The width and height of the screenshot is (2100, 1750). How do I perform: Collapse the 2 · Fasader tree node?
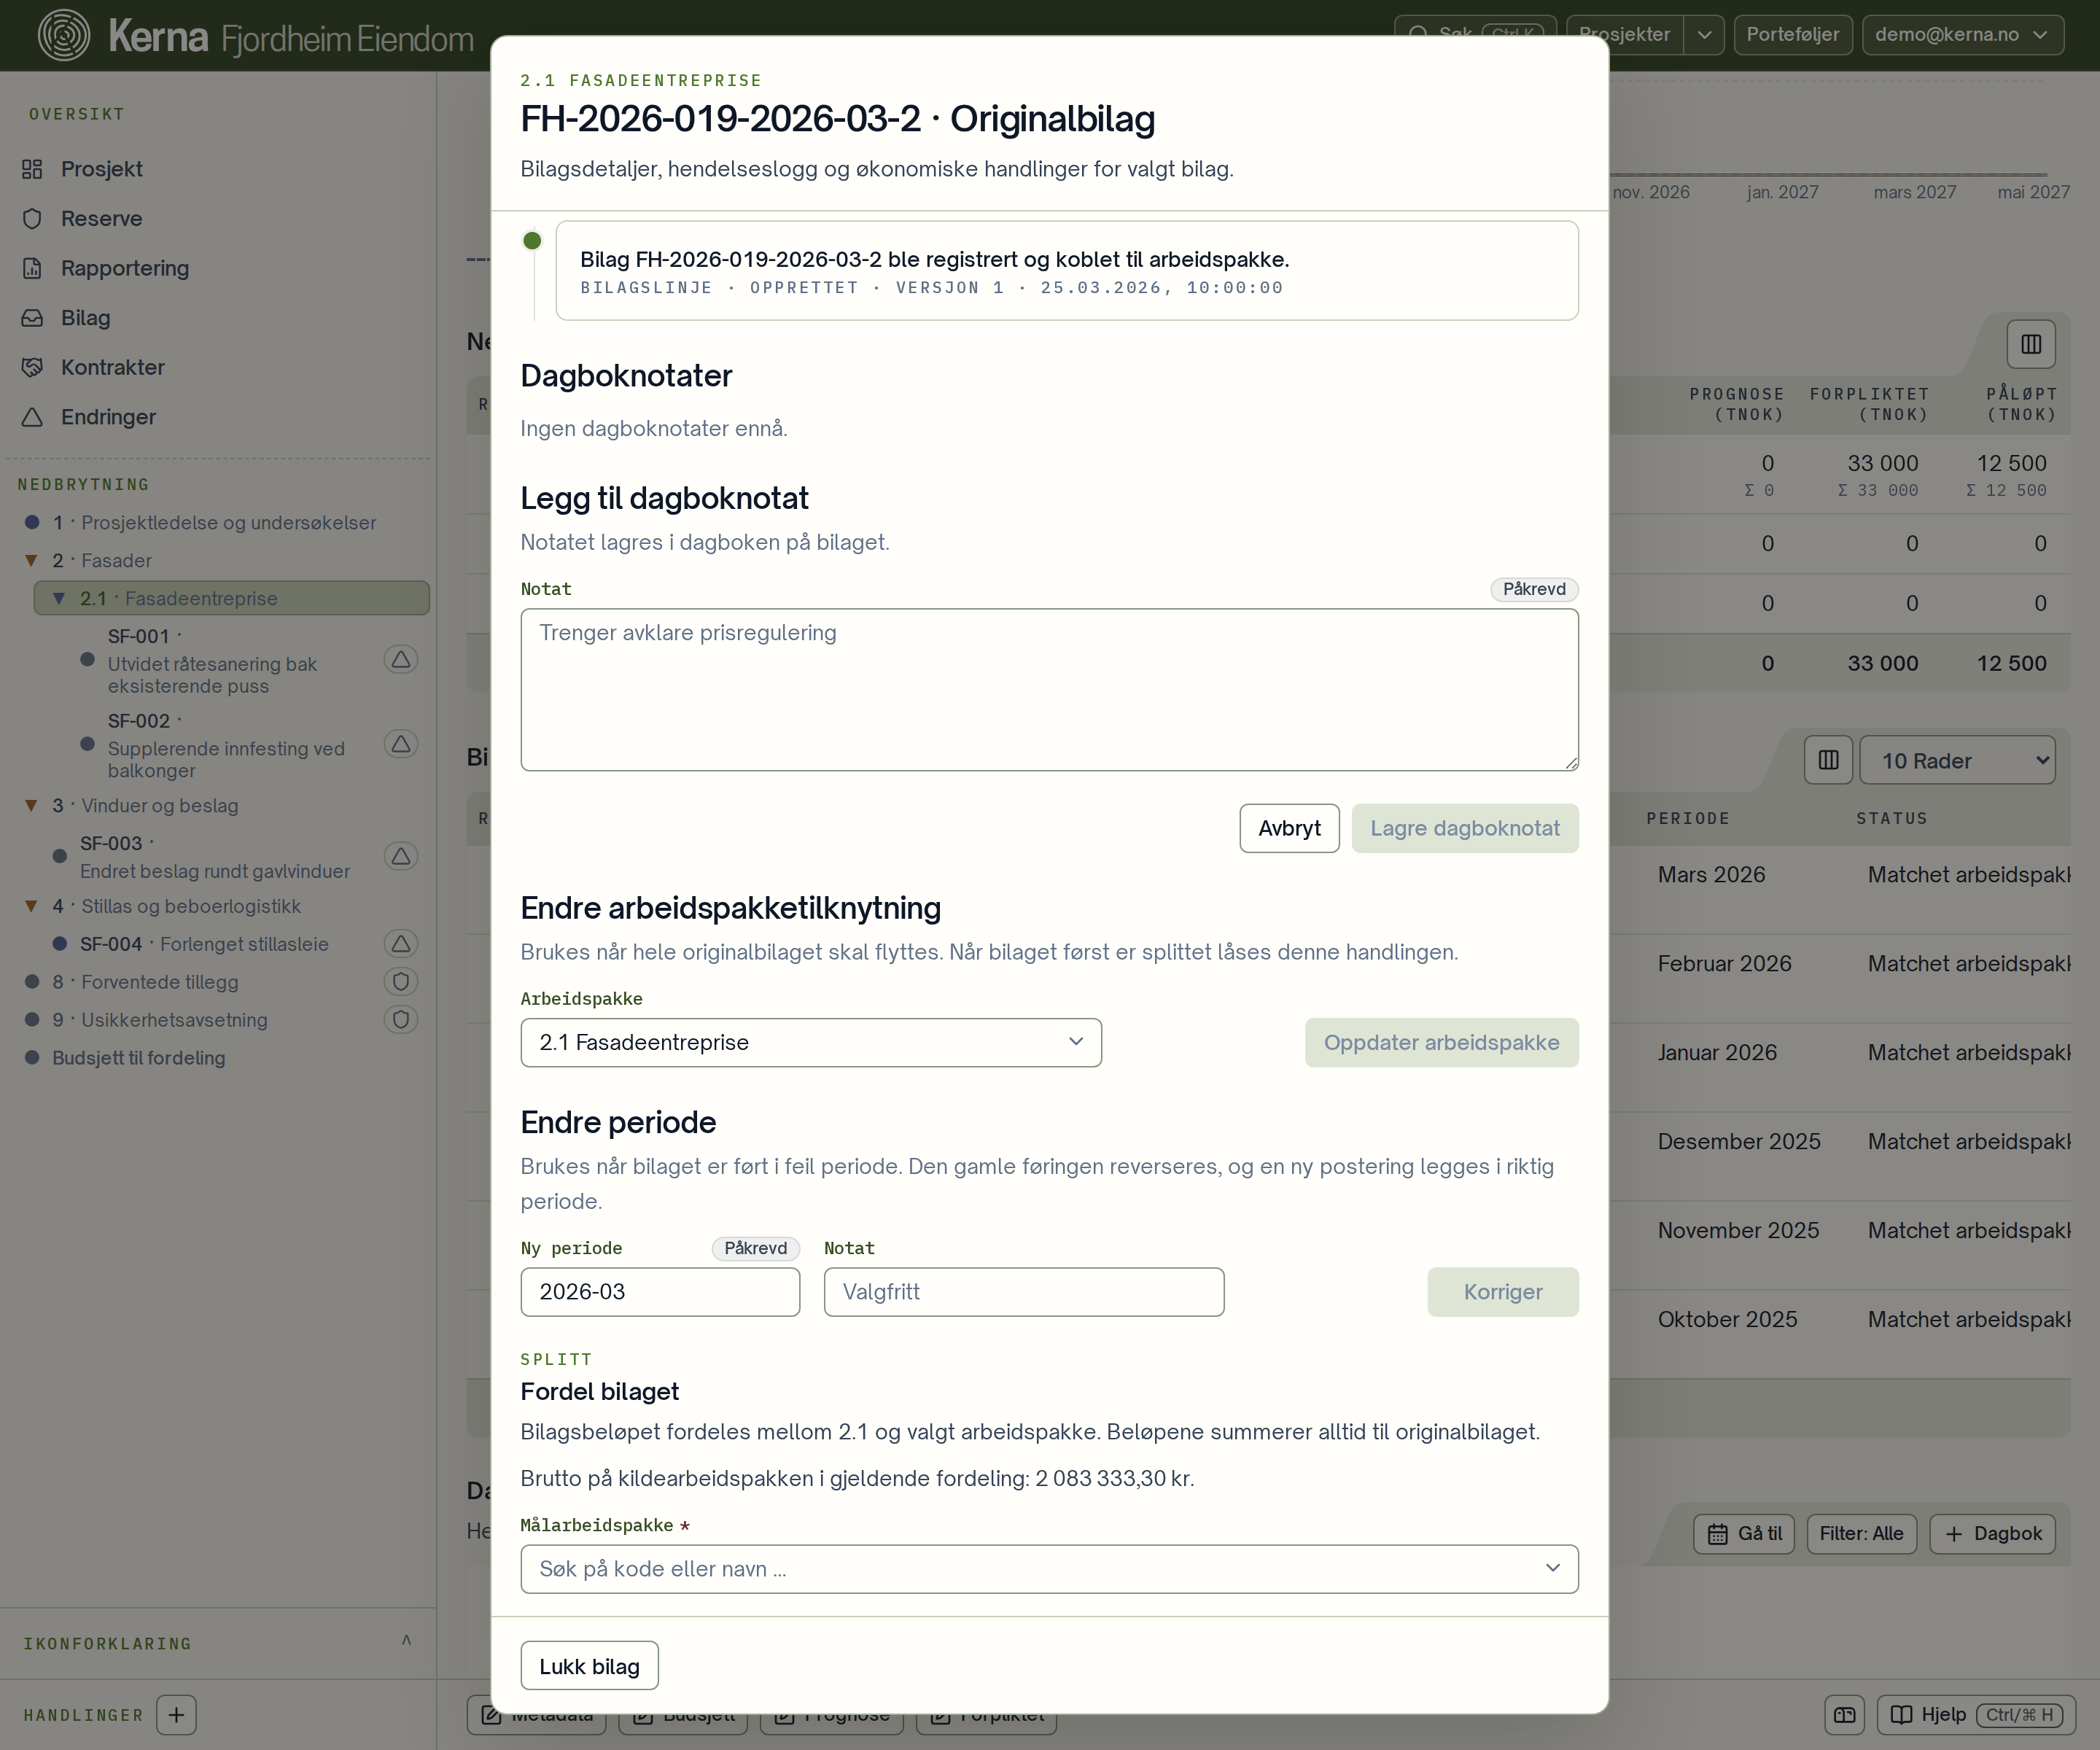click(x=31, y=561)
